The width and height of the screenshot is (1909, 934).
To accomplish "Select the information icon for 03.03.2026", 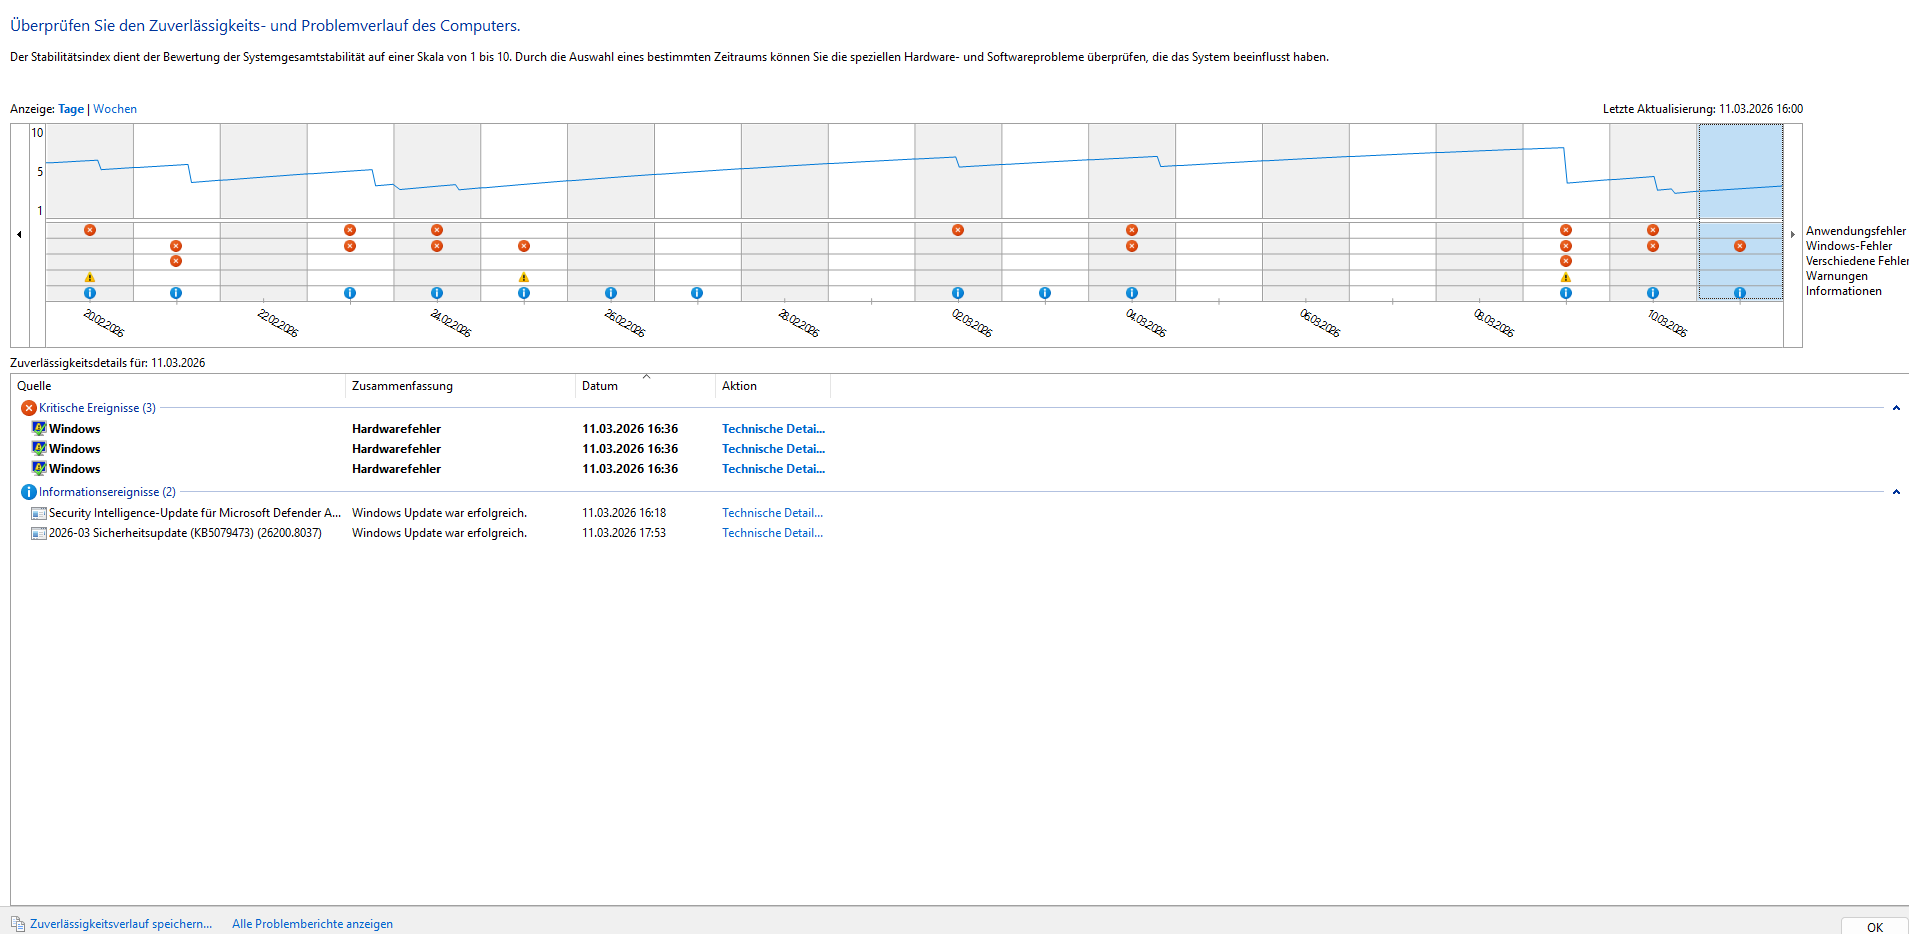I will point(1045,293).
